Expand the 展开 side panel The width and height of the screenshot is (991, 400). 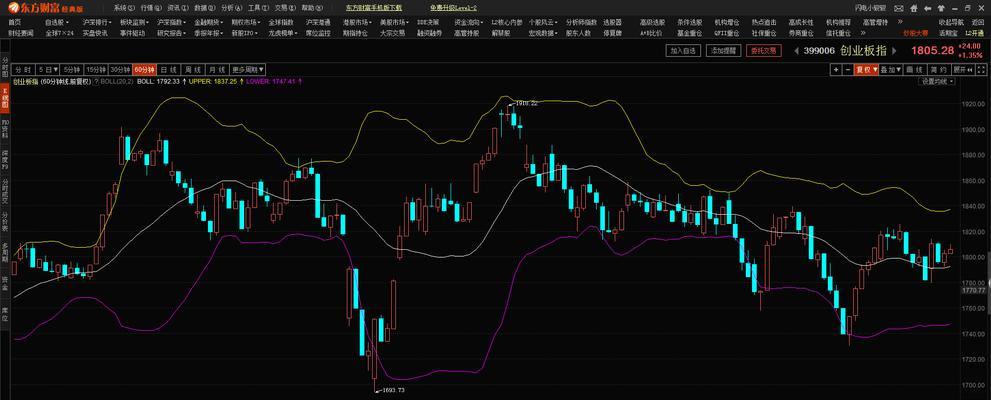pyautogui.click(x=963, y=70)
